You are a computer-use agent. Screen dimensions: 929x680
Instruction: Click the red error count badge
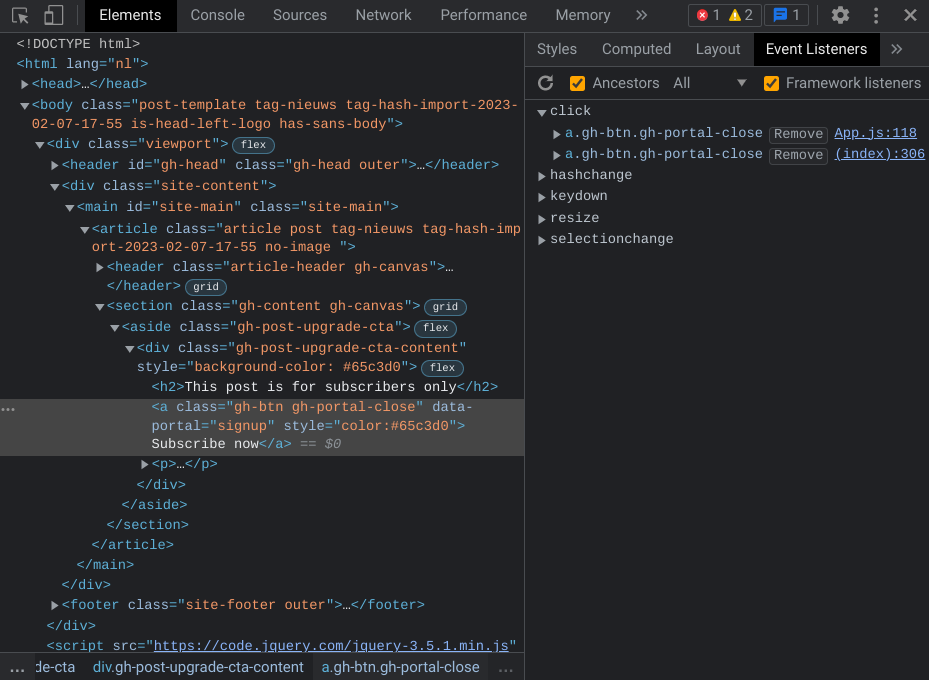coord(709,15)
